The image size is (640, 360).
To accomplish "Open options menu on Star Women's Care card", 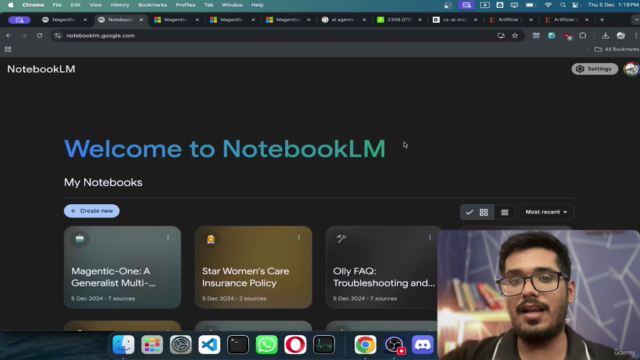I will pos(299,238).
